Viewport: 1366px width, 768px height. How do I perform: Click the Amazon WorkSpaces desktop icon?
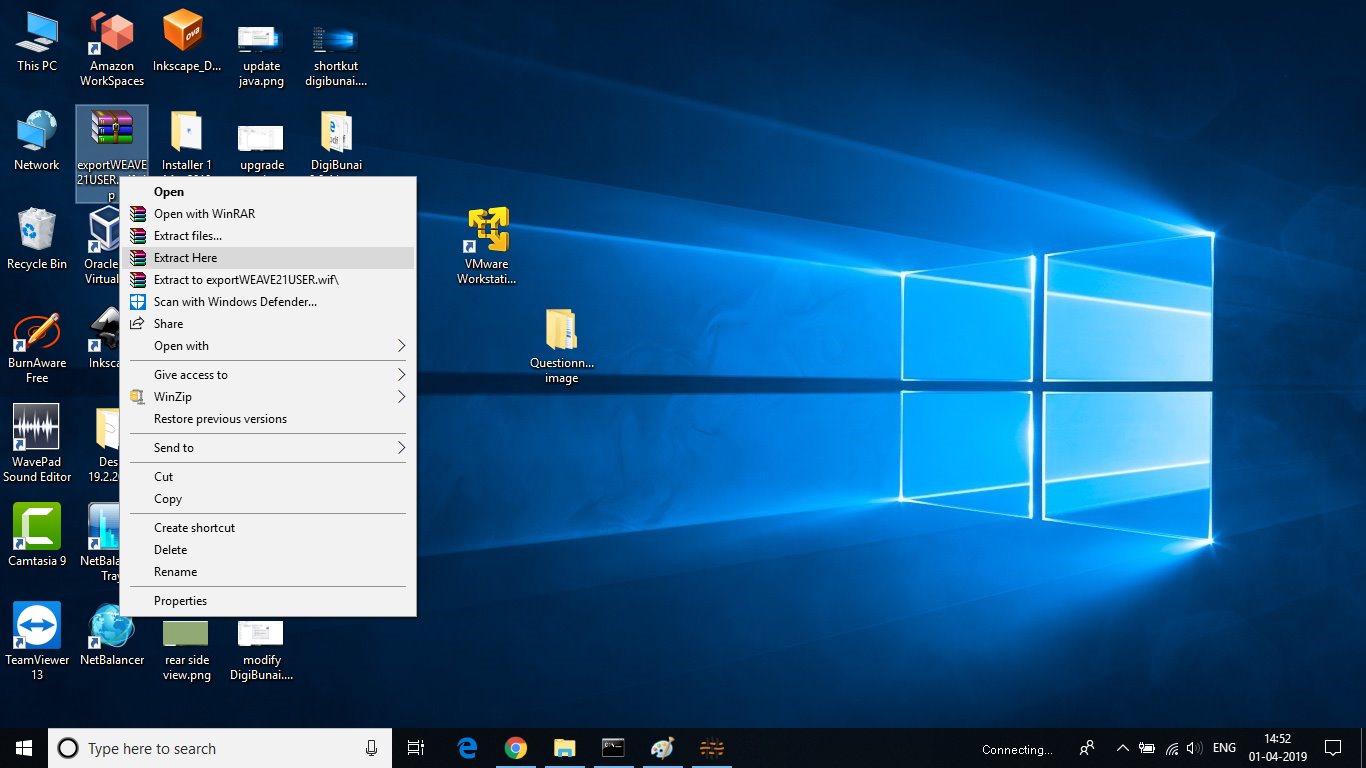point(112,35)
